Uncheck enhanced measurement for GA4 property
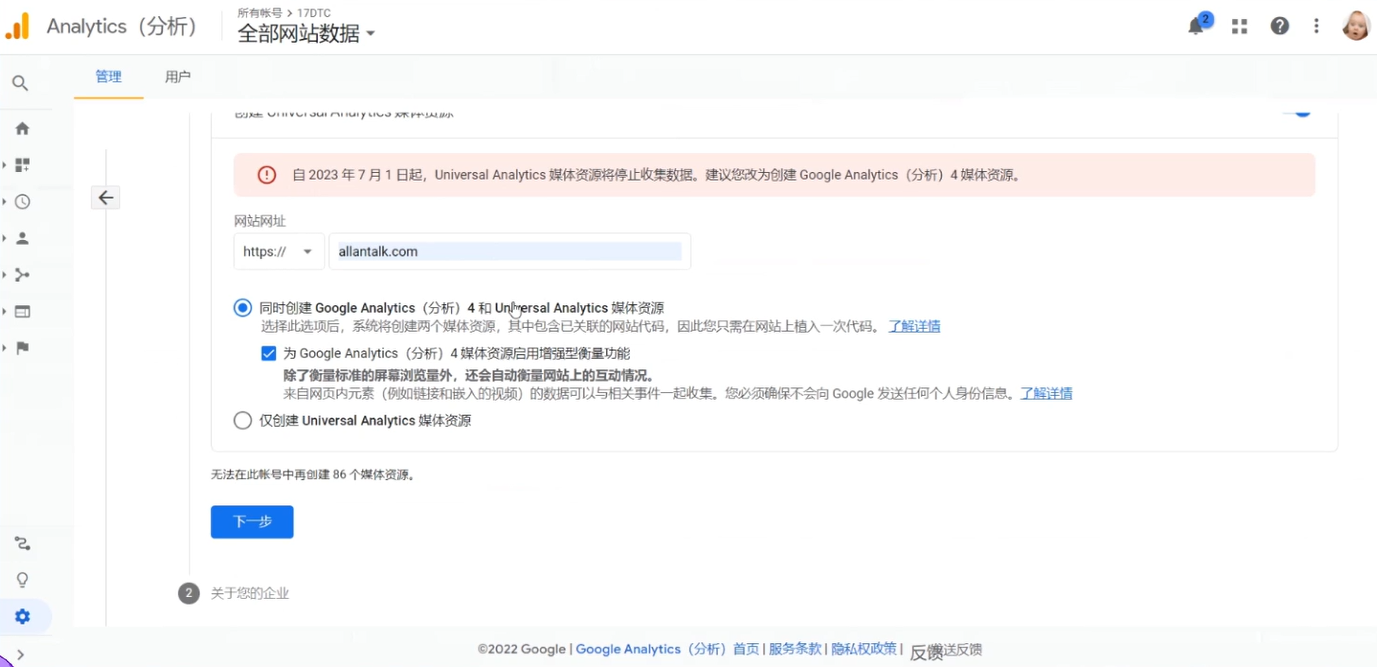 (x=268, y=353)
